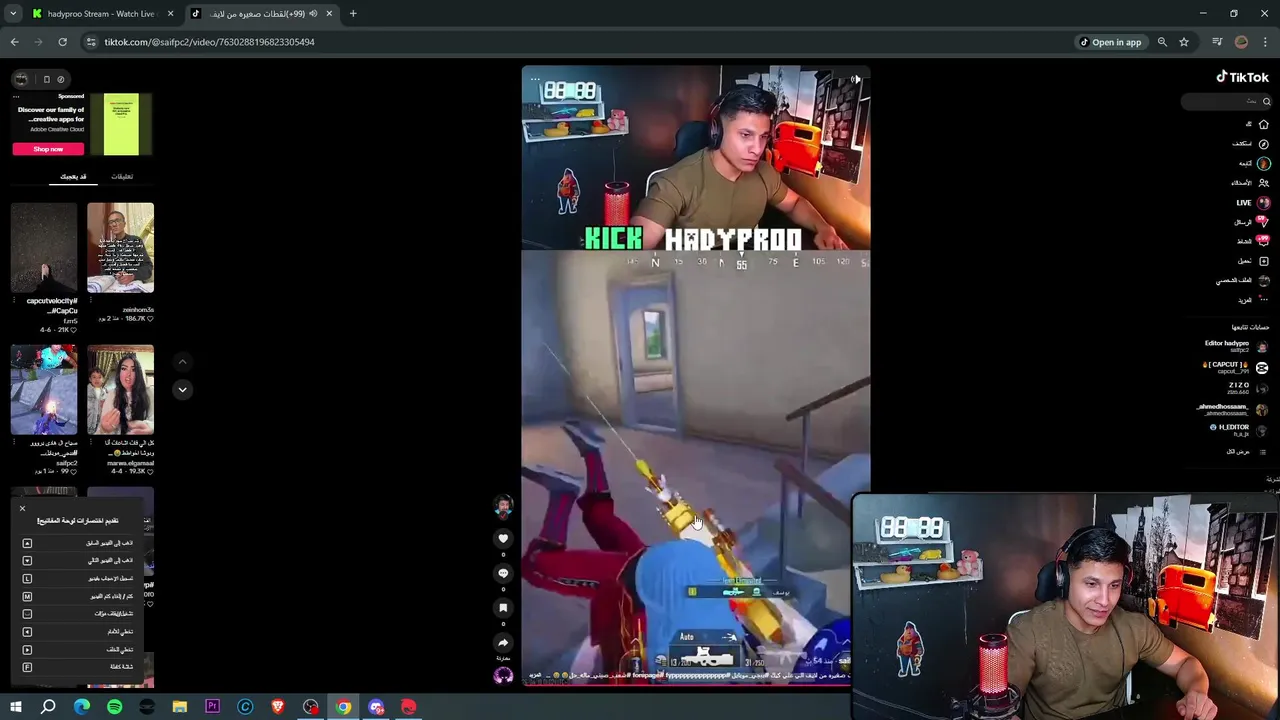
Task: Go back in the browser
Action: coord(14,42)
